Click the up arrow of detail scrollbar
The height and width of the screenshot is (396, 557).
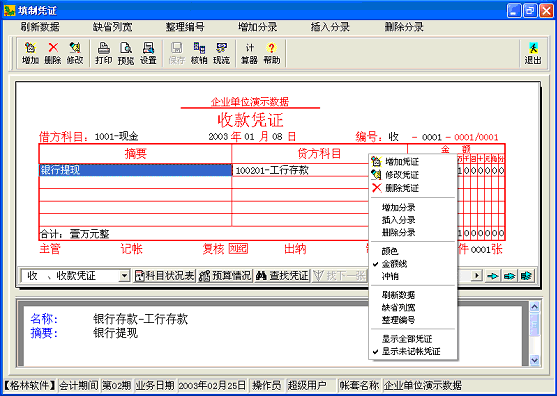pos(535,307)
